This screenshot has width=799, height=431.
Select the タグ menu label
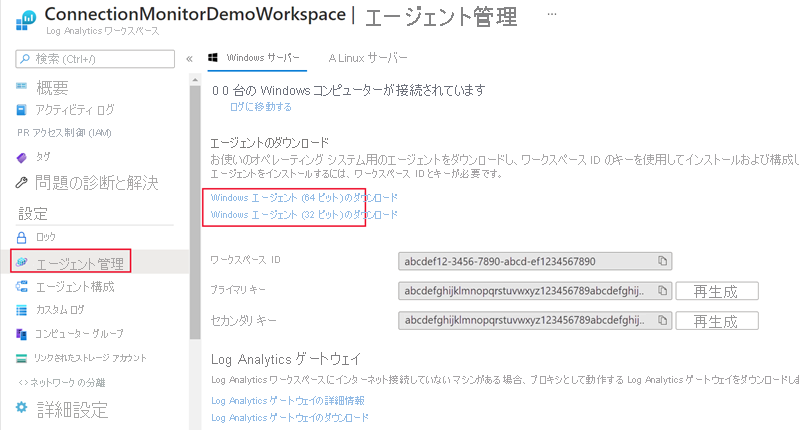(43, 157)
